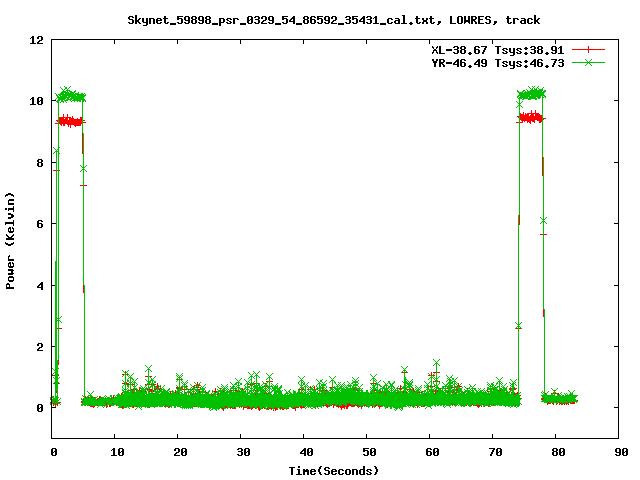Click y-axis tick label 8
This screenshot has height=480, width=640.
coord(40,163)
